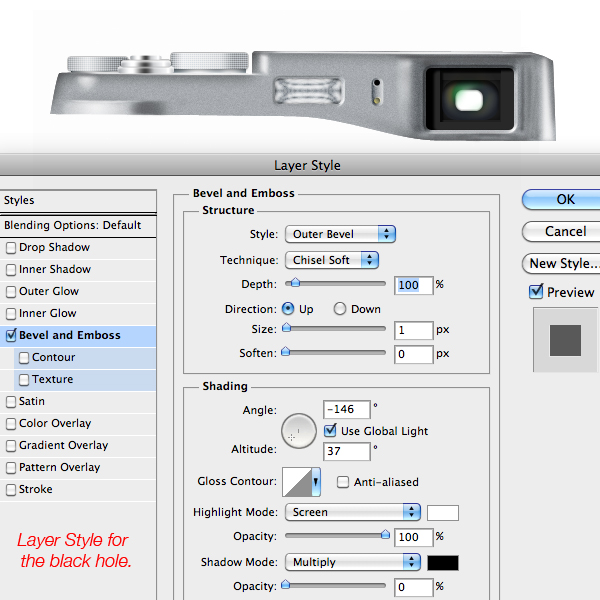Enable the Anti-aliased checkbox
600x600 pixels.
coord(342,482)
